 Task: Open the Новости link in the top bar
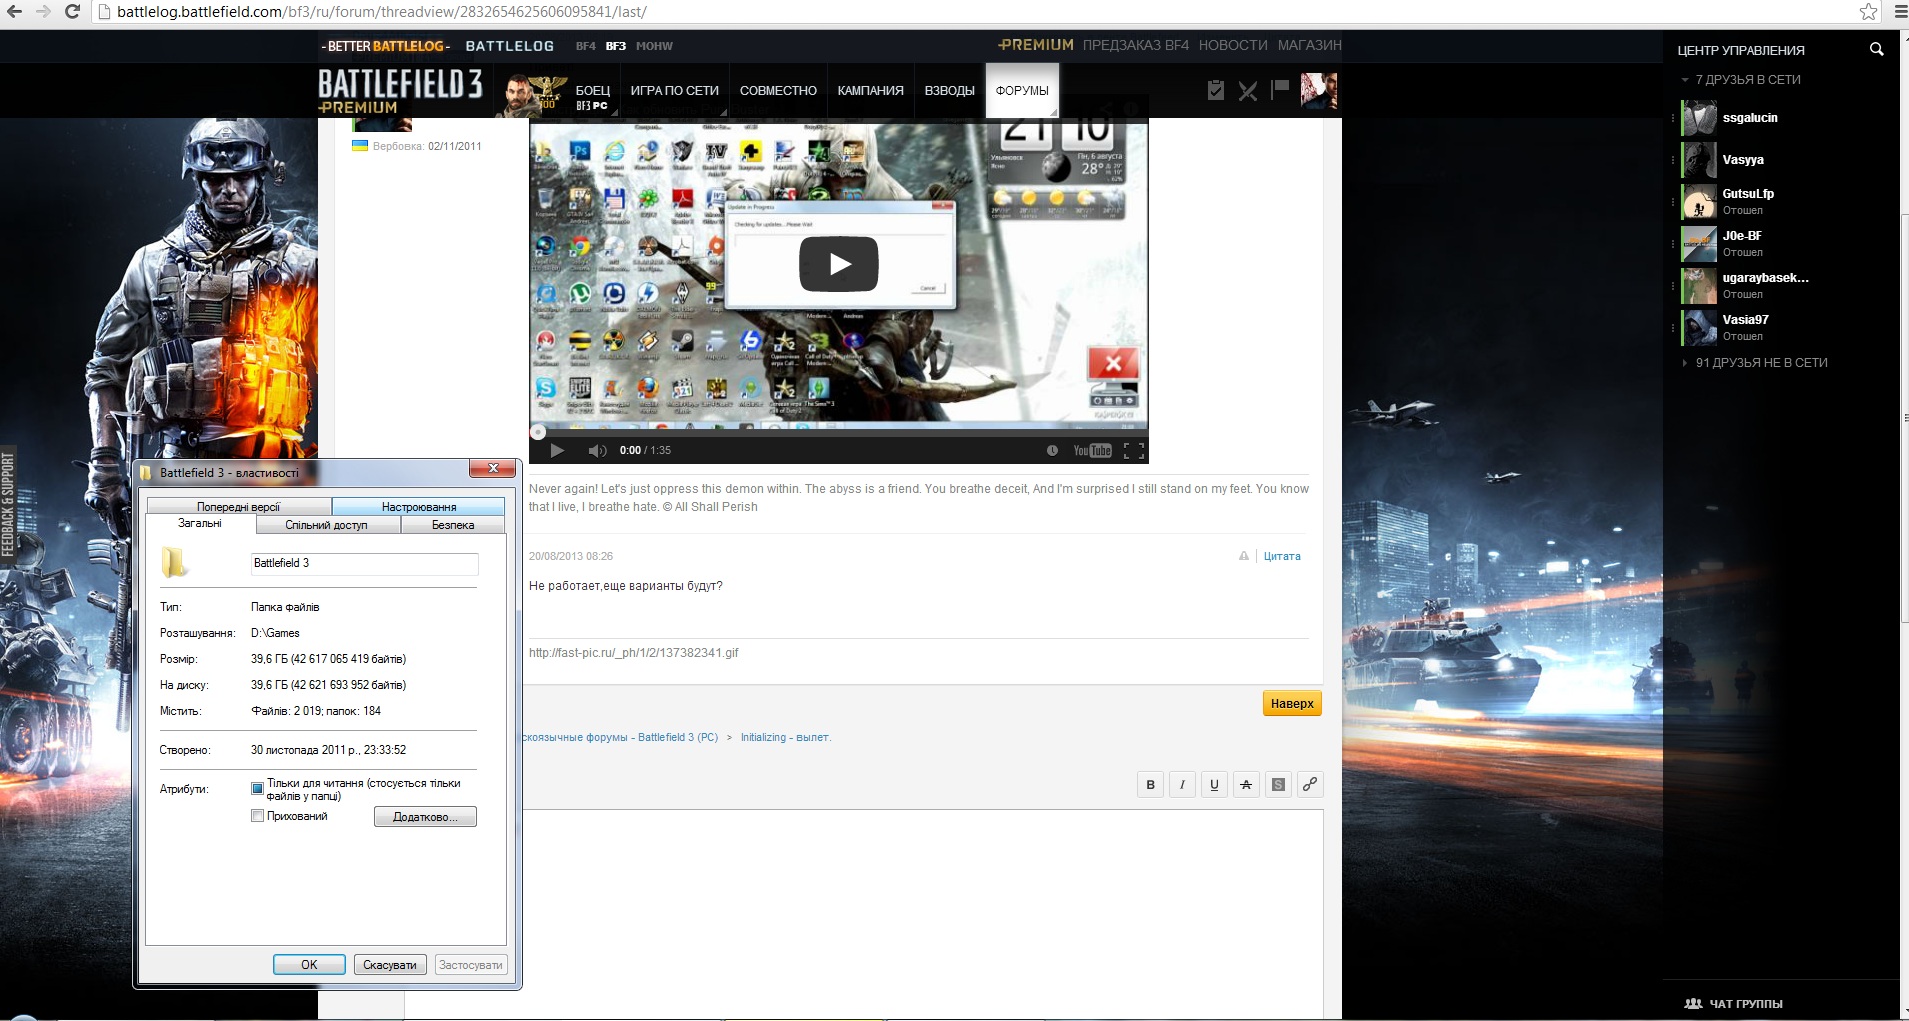(1233, 45)
